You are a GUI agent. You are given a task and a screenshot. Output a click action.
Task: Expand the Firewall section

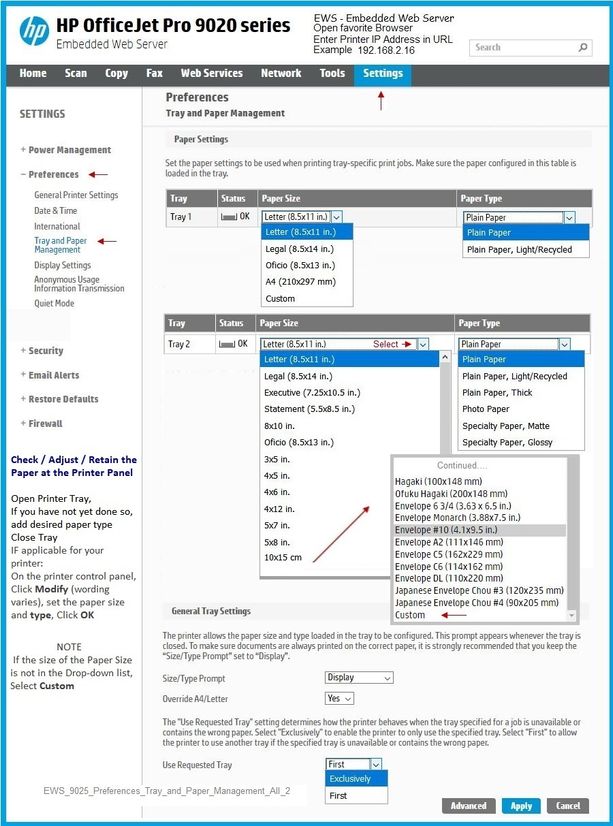(41, 424)
